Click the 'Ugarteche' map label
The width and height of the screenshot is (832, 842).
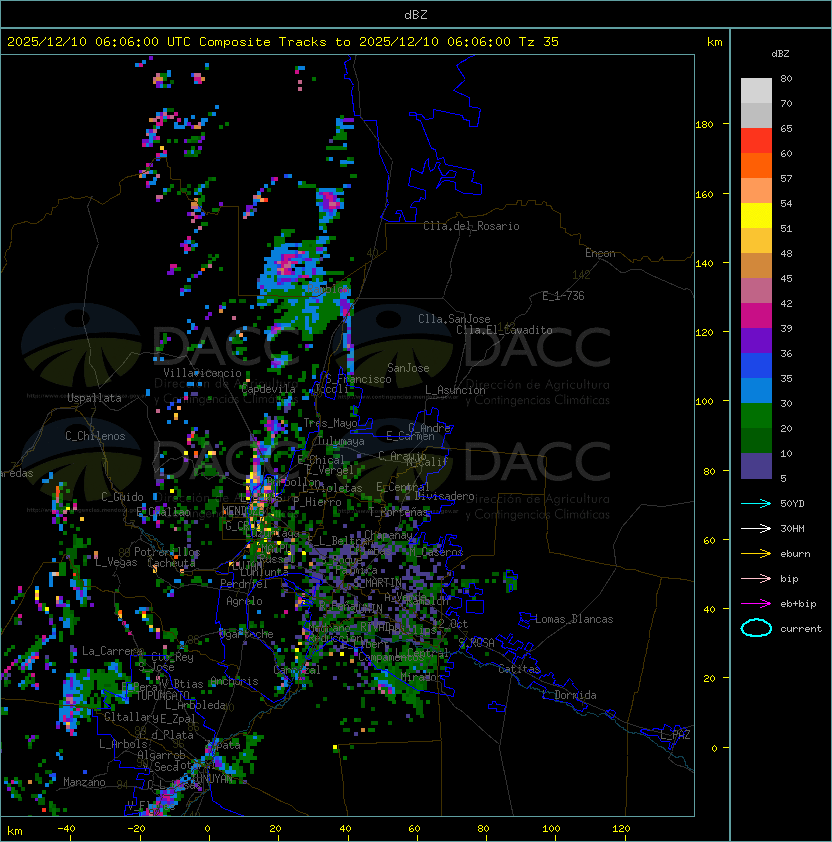point(247,634)
